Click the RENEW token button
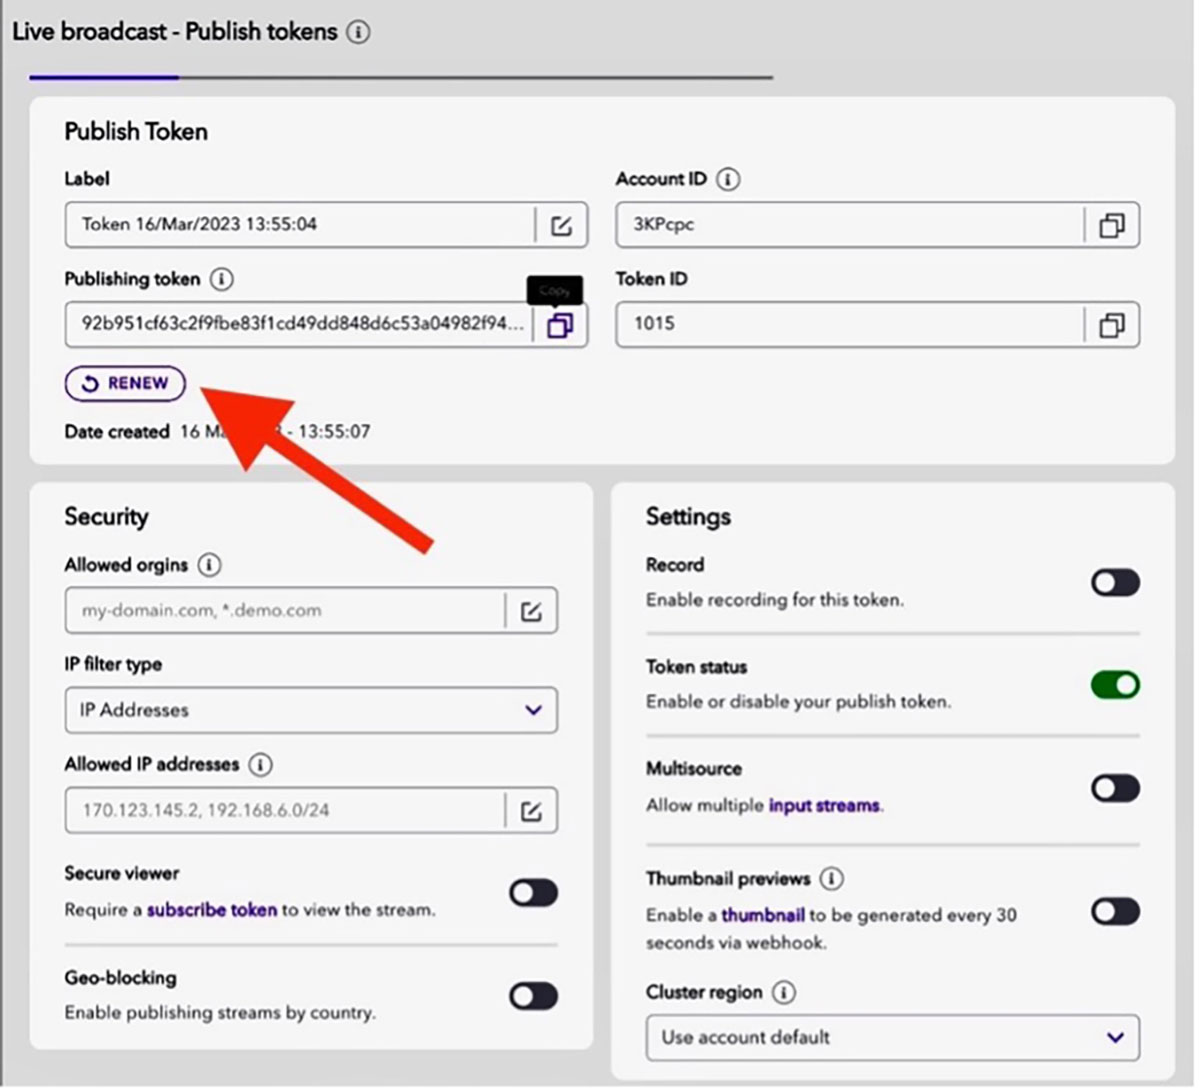 tap(124, 383)
